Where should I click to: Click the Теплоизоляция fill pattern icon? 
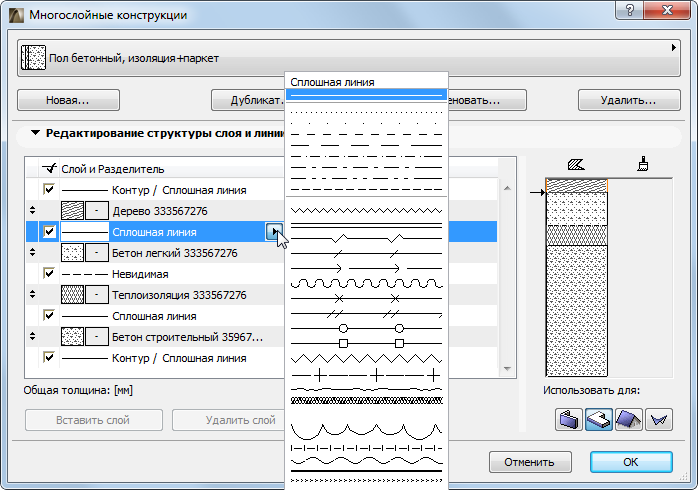(x=72, y=295)
